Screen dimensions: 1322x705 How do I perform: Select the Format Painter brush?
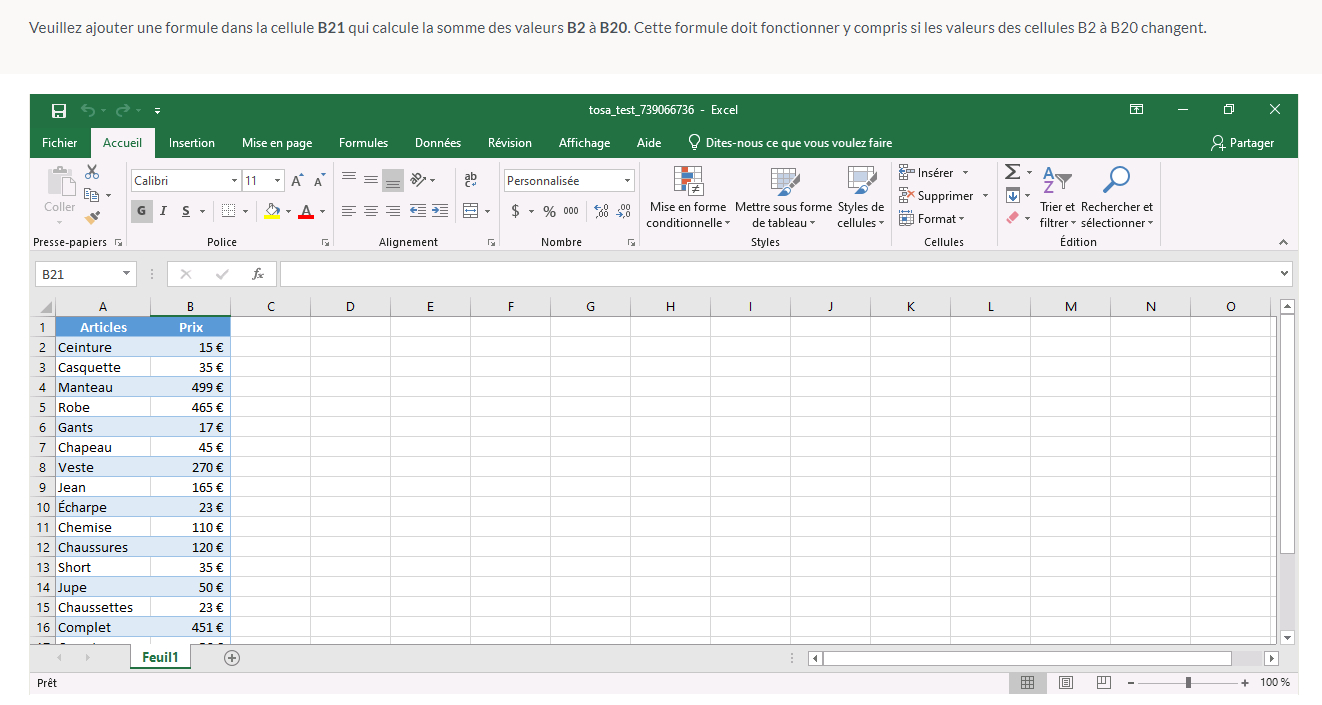tap(92, 217)
